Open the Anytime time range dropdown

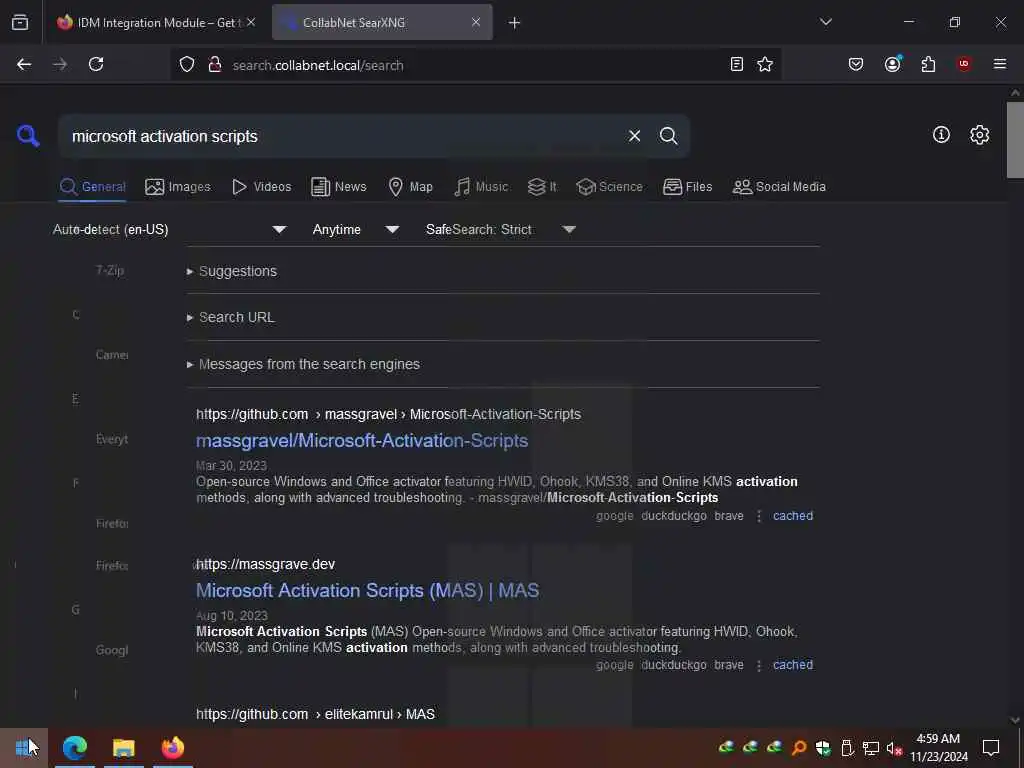(x=355, y=229)
